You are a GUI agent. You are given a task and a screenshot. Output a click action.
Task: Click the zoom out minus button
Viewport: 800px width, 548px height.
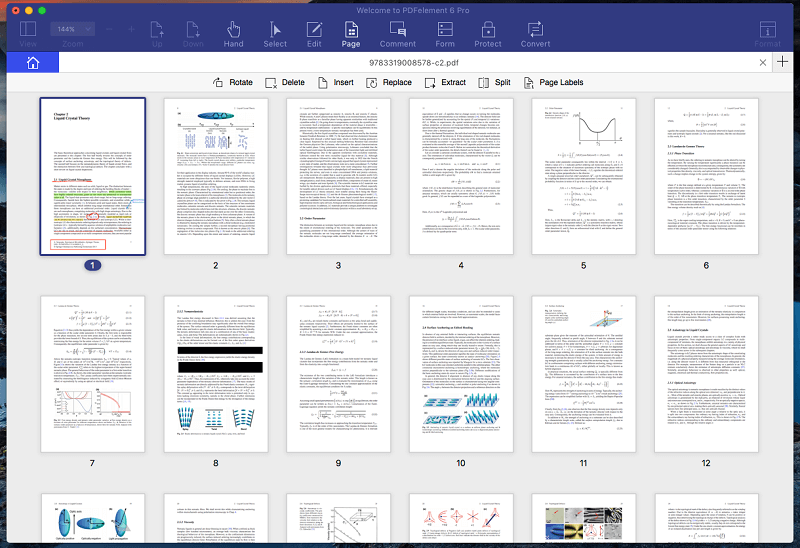[109, 29]
